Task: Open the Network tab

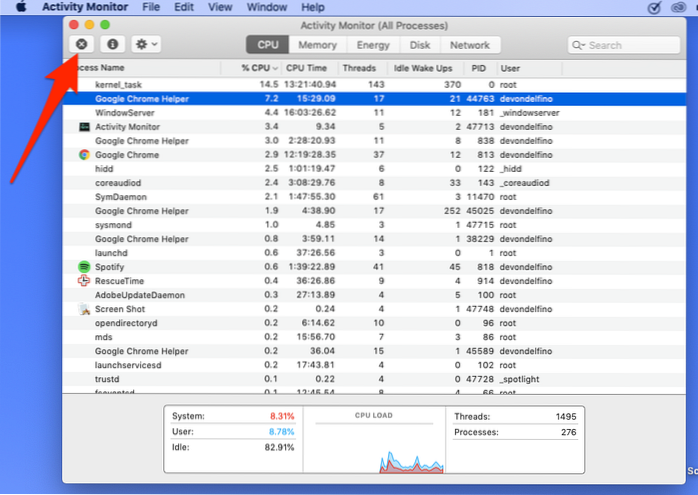Action: [x=469, y=45]
